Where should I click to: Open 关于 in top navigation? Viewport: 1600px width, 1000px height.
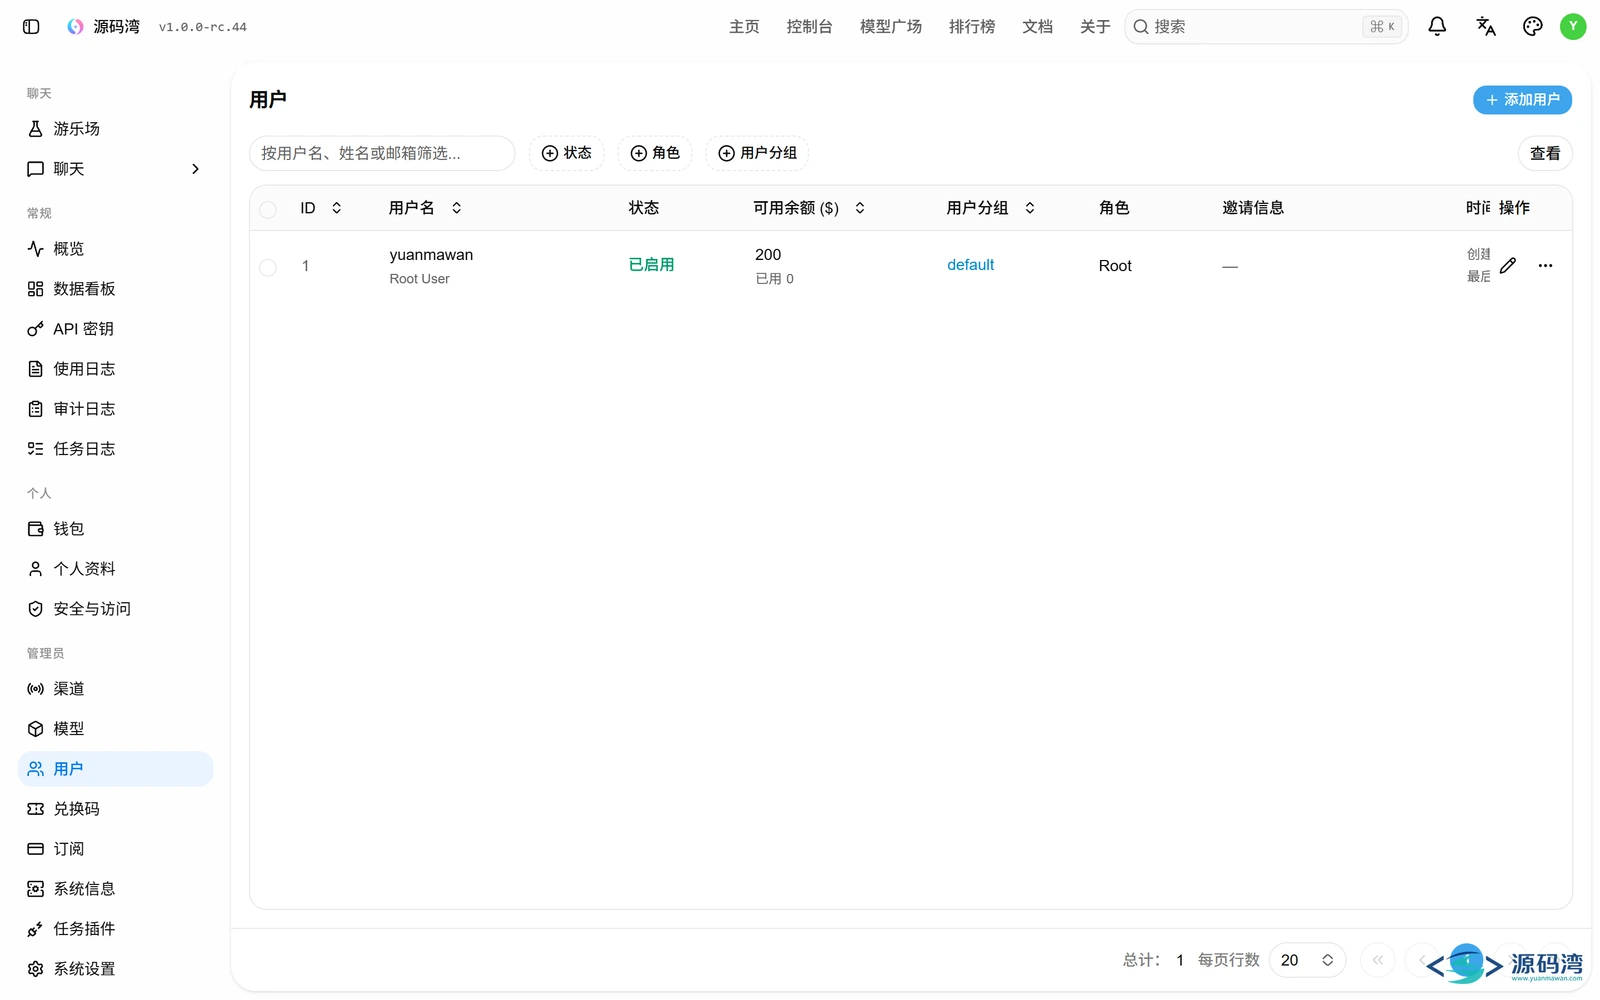pyautogui.click(x=1095, y=27)
